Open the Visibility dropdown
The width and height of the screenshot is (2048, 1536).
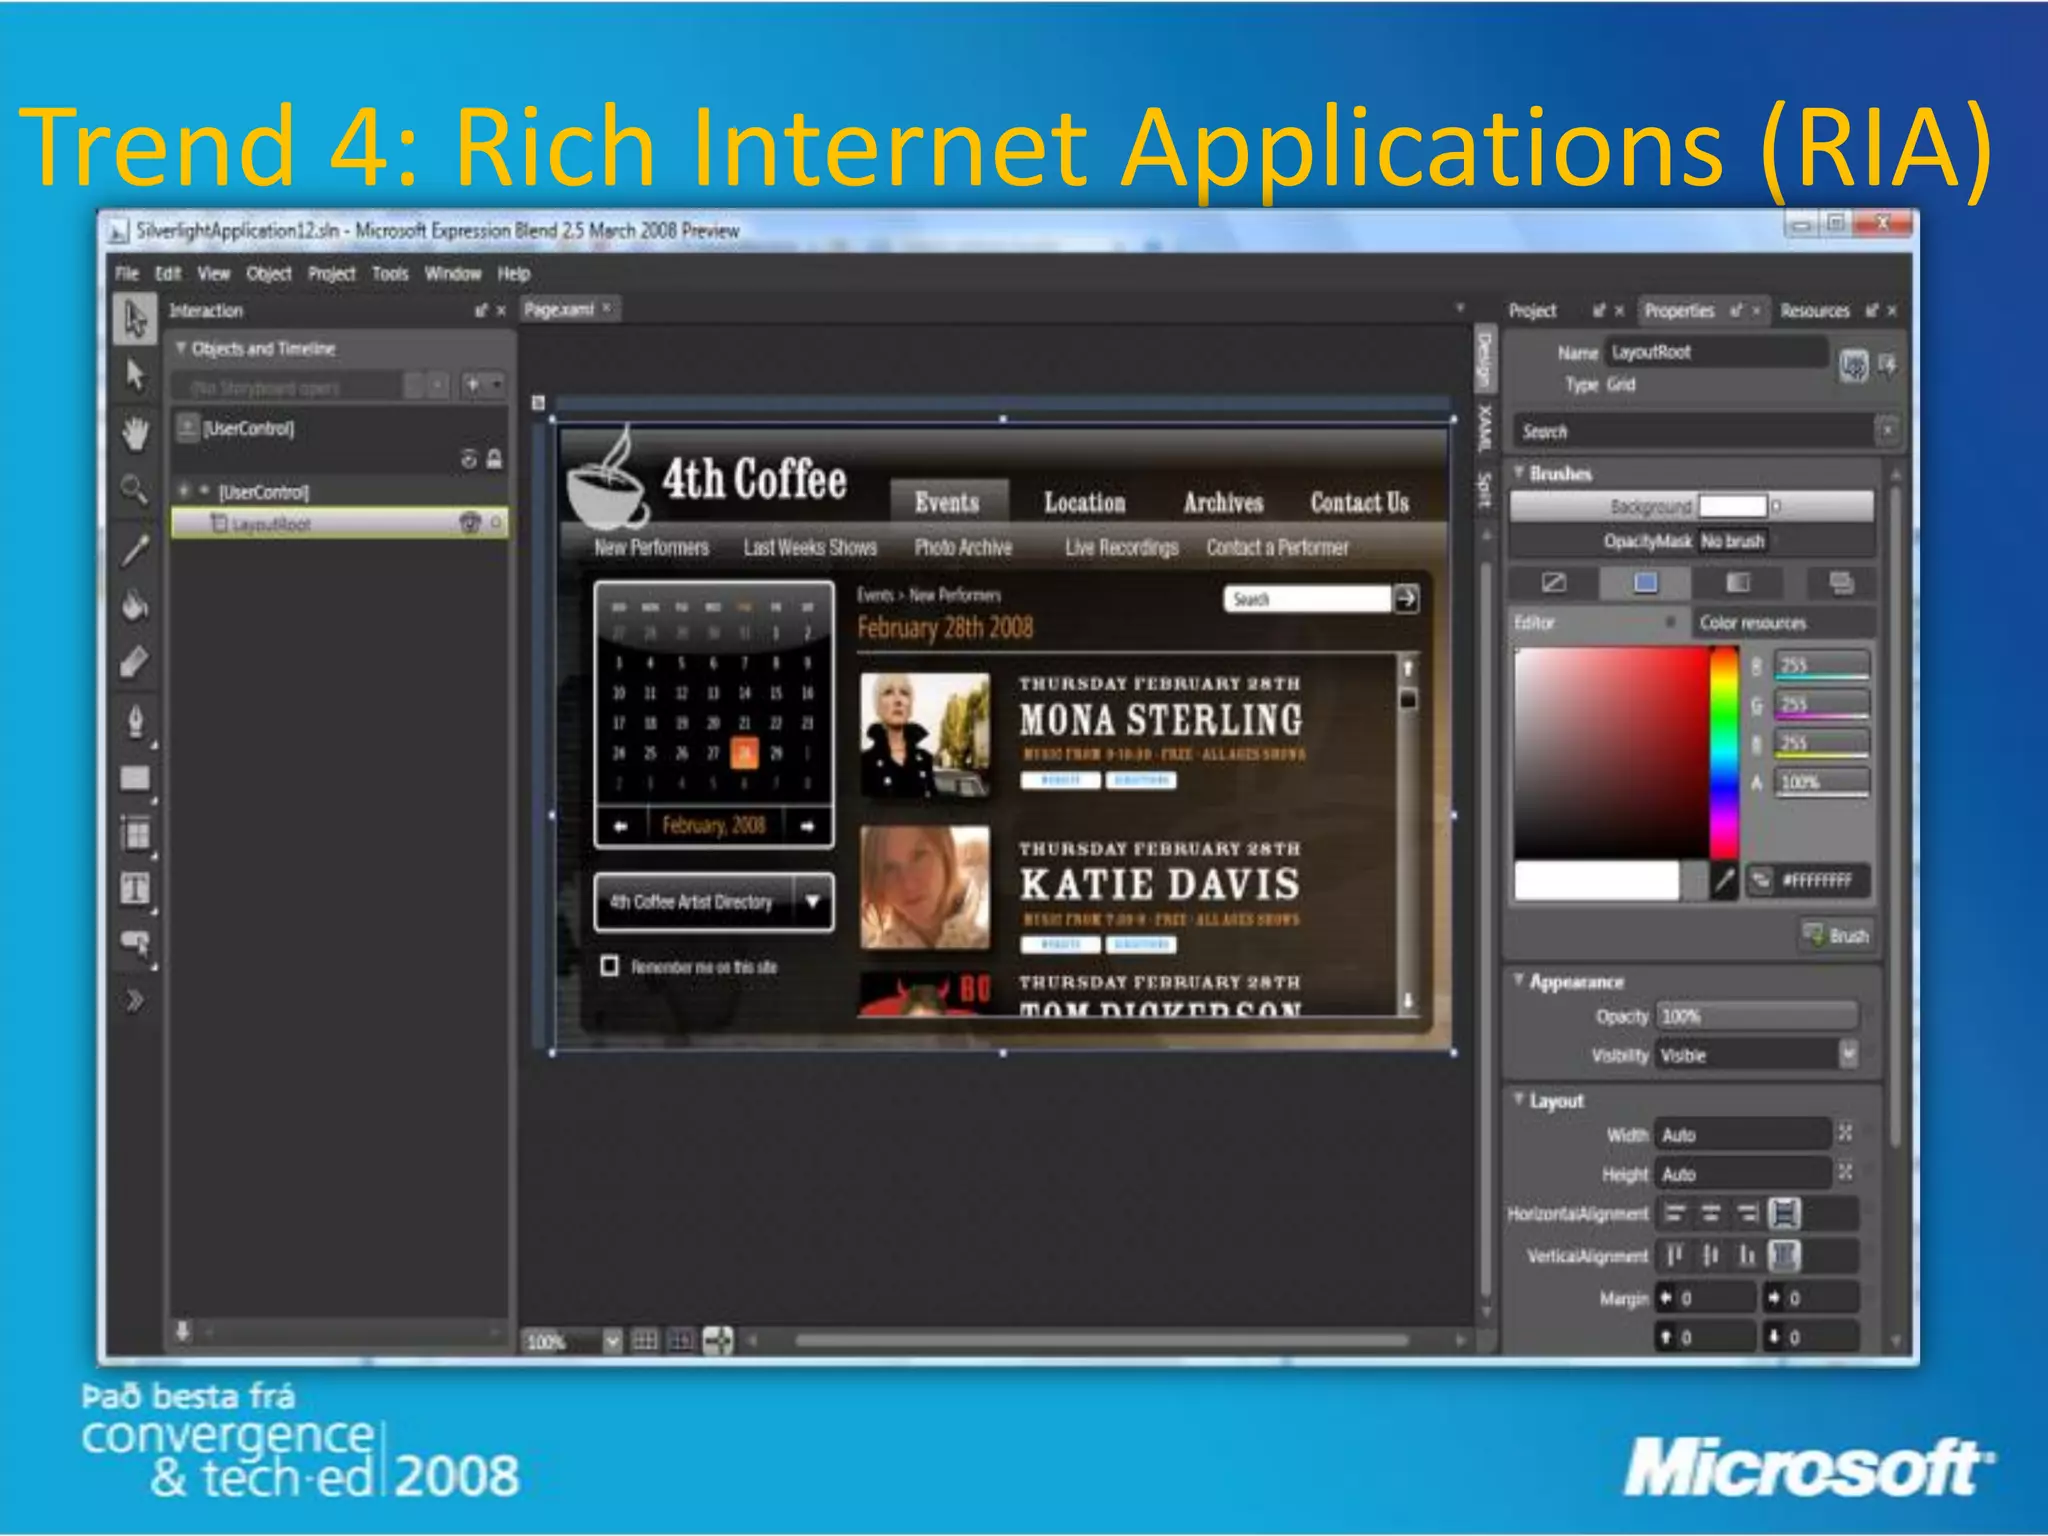[1849, 1054]
